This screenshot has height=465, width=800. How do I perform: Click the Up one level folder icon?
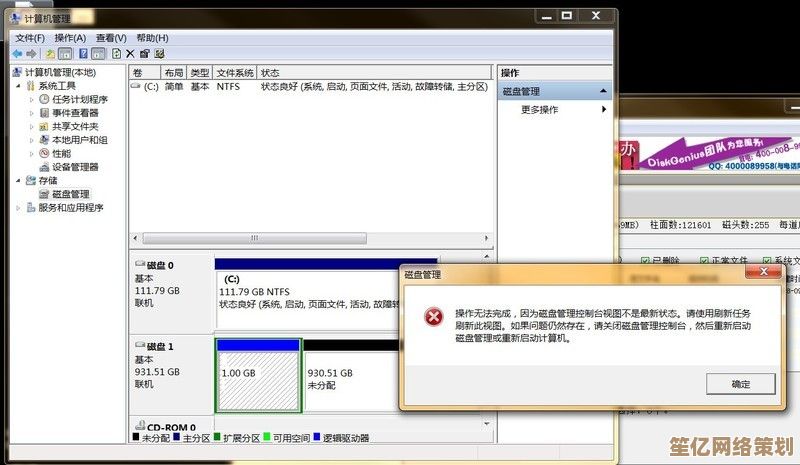(x=51, y=54)
